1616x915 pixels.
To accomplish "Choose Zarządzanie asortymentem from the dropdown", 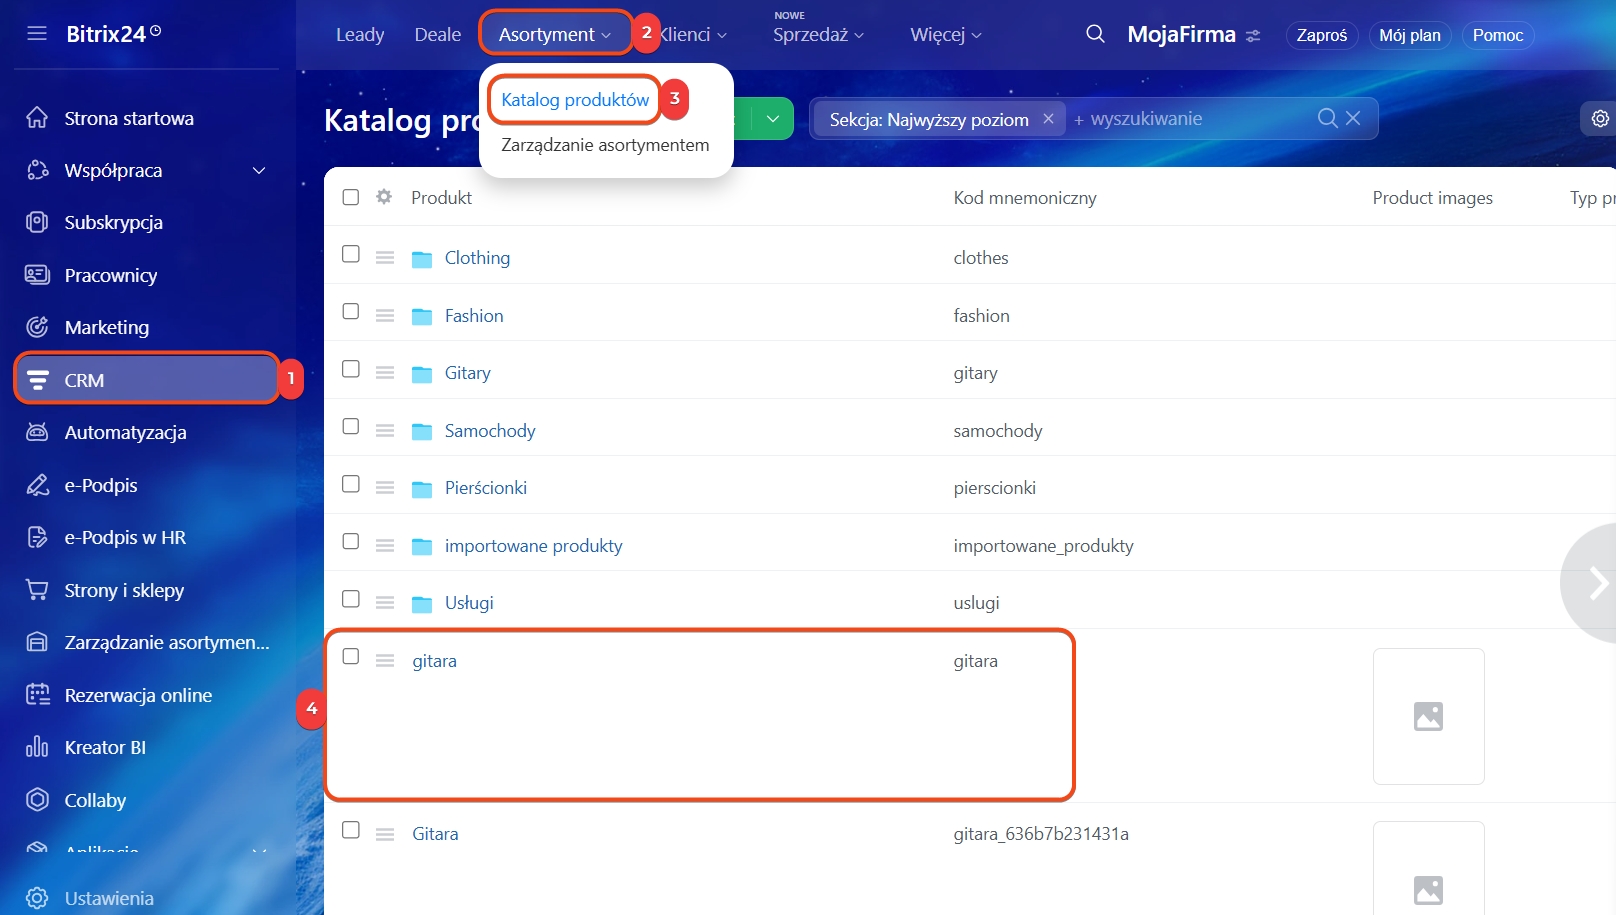I will click(605, 145).
